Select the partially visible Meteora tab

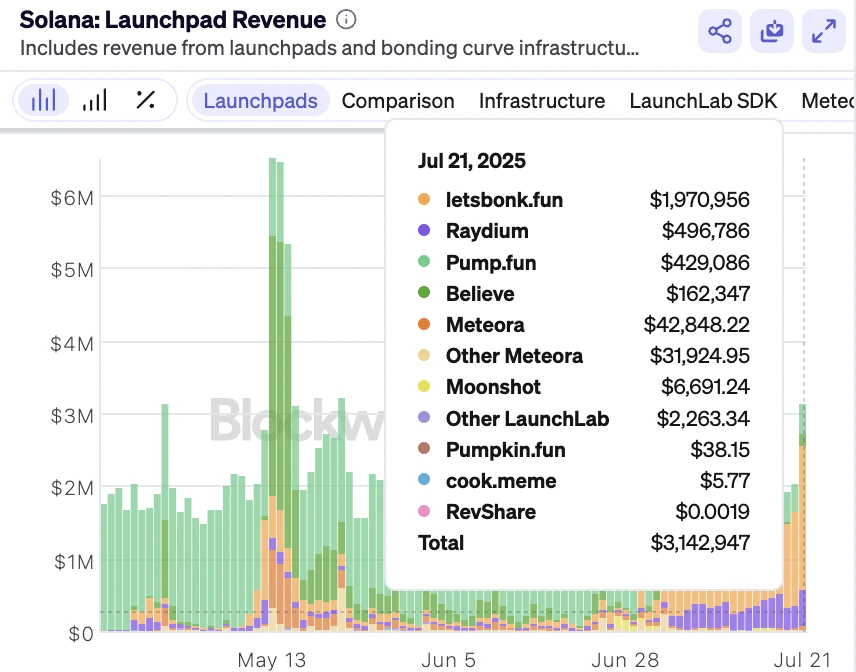pos(827,101)
